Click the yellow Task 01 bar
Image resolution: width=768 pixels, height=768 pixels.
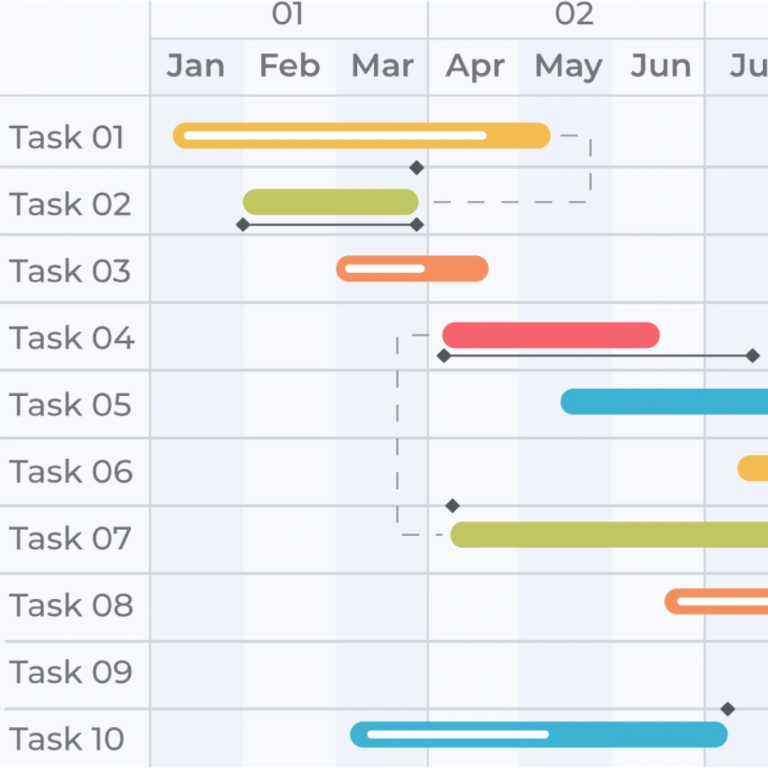361,135
